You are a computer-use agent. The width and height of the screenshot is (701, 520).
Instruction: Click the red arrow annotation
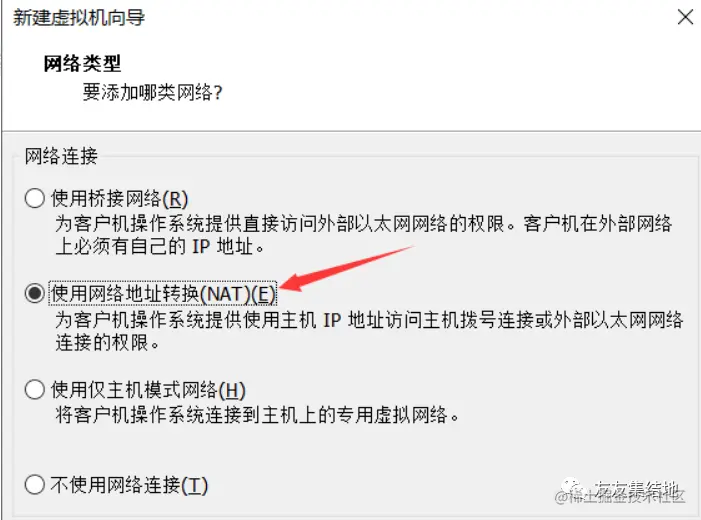pyautogui.click(x=347, y=268)
